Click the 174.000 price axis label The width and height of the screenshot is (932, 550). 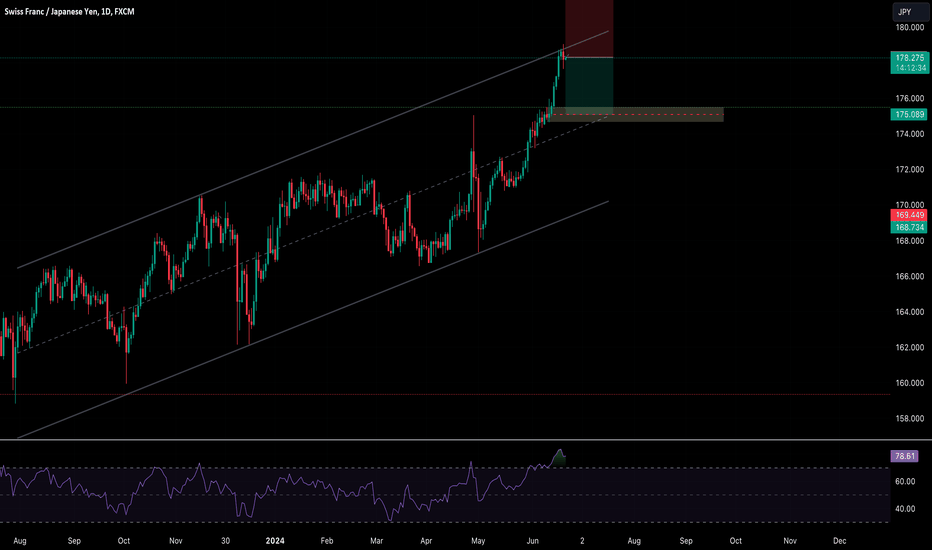(909, 134)
